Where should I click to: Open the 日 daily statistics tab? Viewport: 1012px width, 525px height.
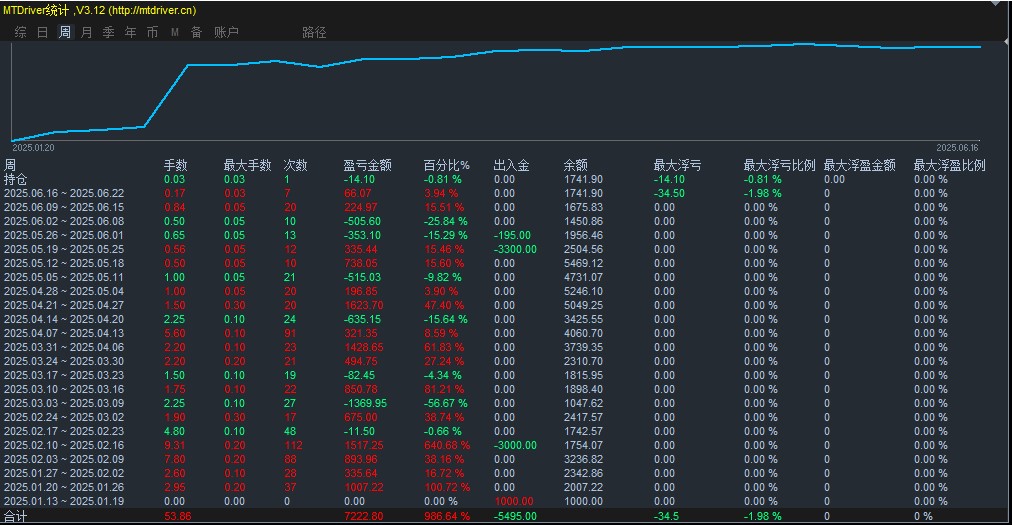point(43,32)
